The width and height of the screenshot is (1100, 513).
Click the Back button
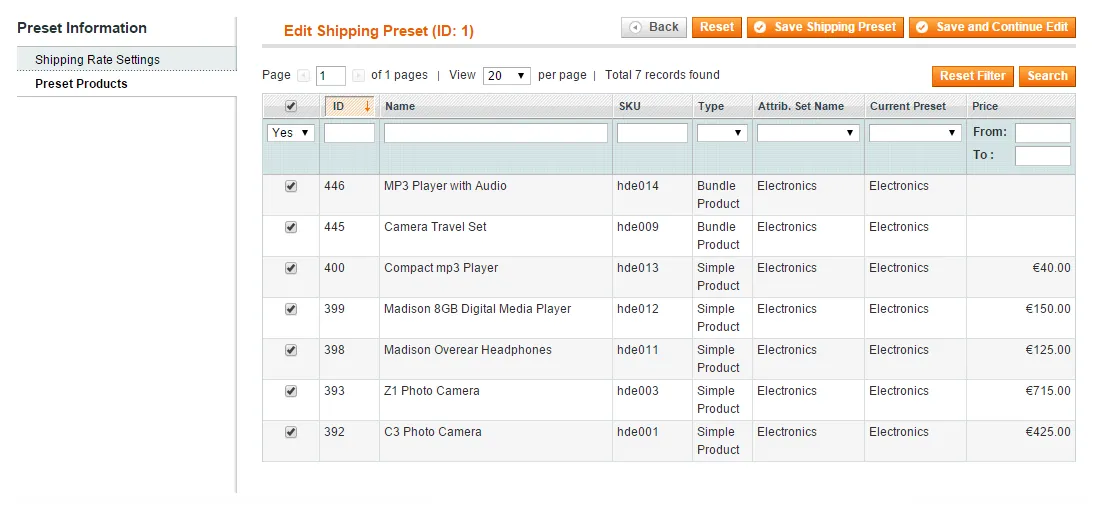point(654,27)
